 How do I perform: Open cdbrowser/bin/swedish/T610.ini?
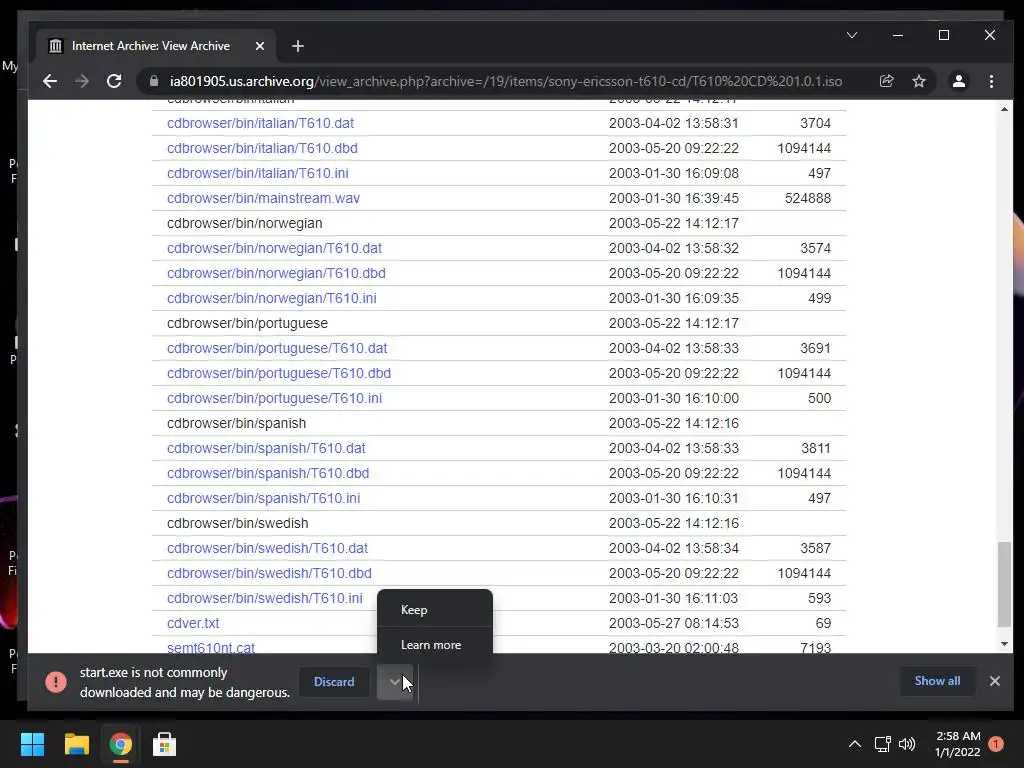[x=264, y=598]
